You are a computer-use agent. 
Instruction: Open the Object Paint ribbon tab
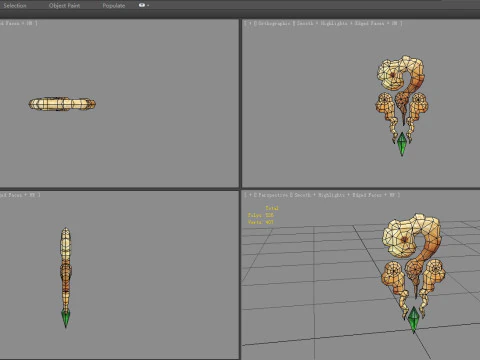coord(64,6)
